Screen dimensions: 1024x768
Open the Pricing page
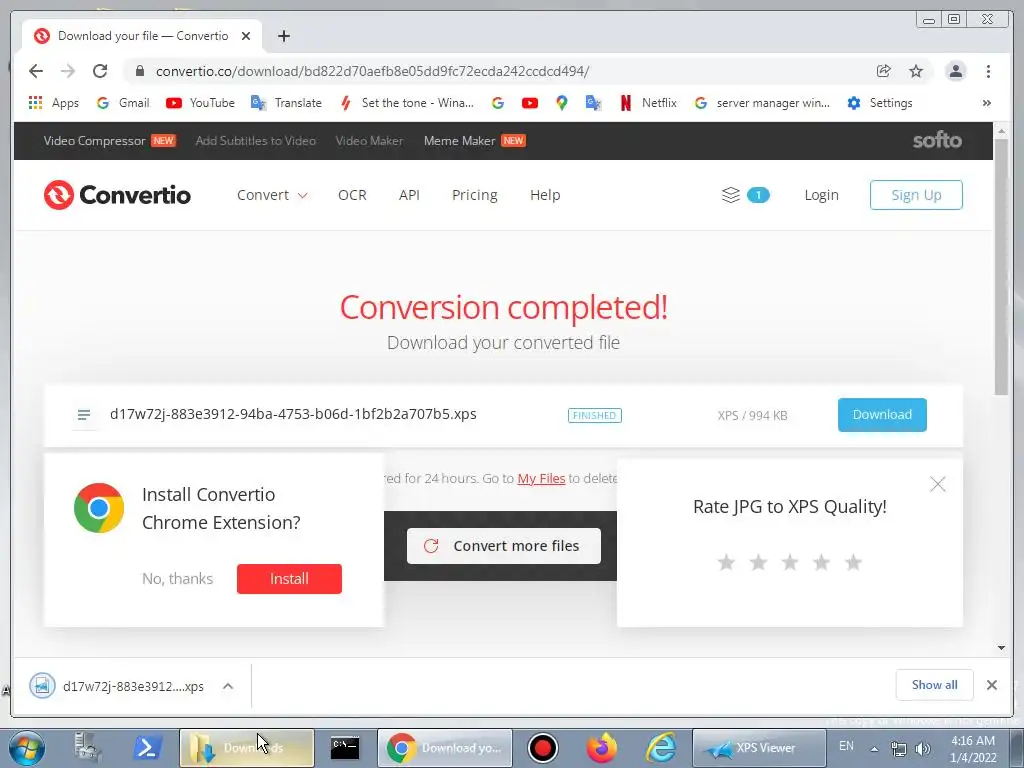point(475,195)
